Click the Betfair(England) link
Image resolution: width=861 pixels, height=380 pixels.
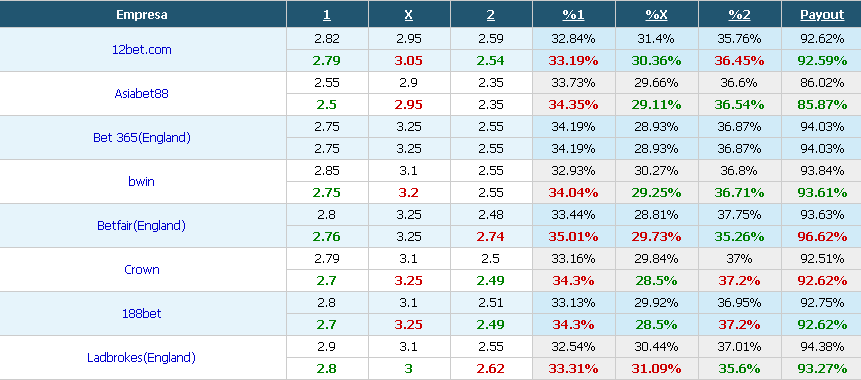pos(142,225)
